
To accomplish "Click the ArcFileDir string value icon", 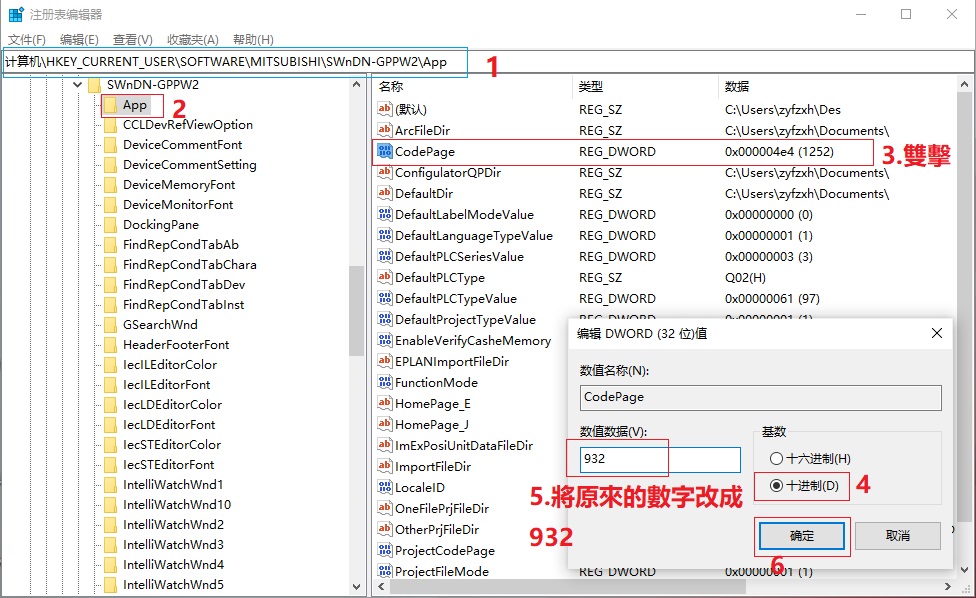I will click(385, 131).
